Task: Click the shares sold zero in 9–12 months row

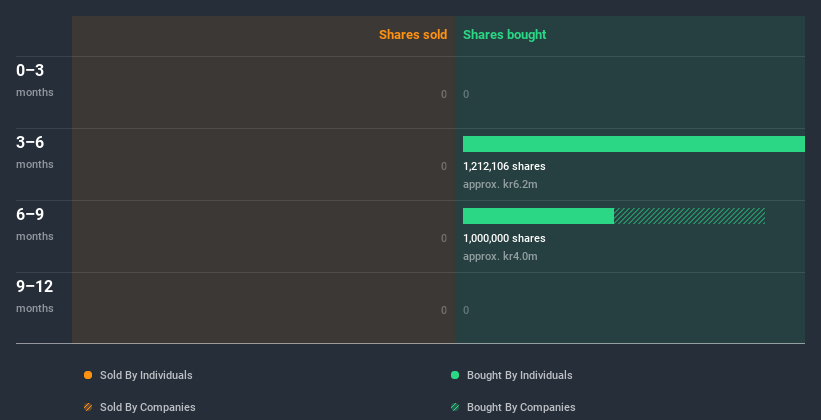Action: 444,310
